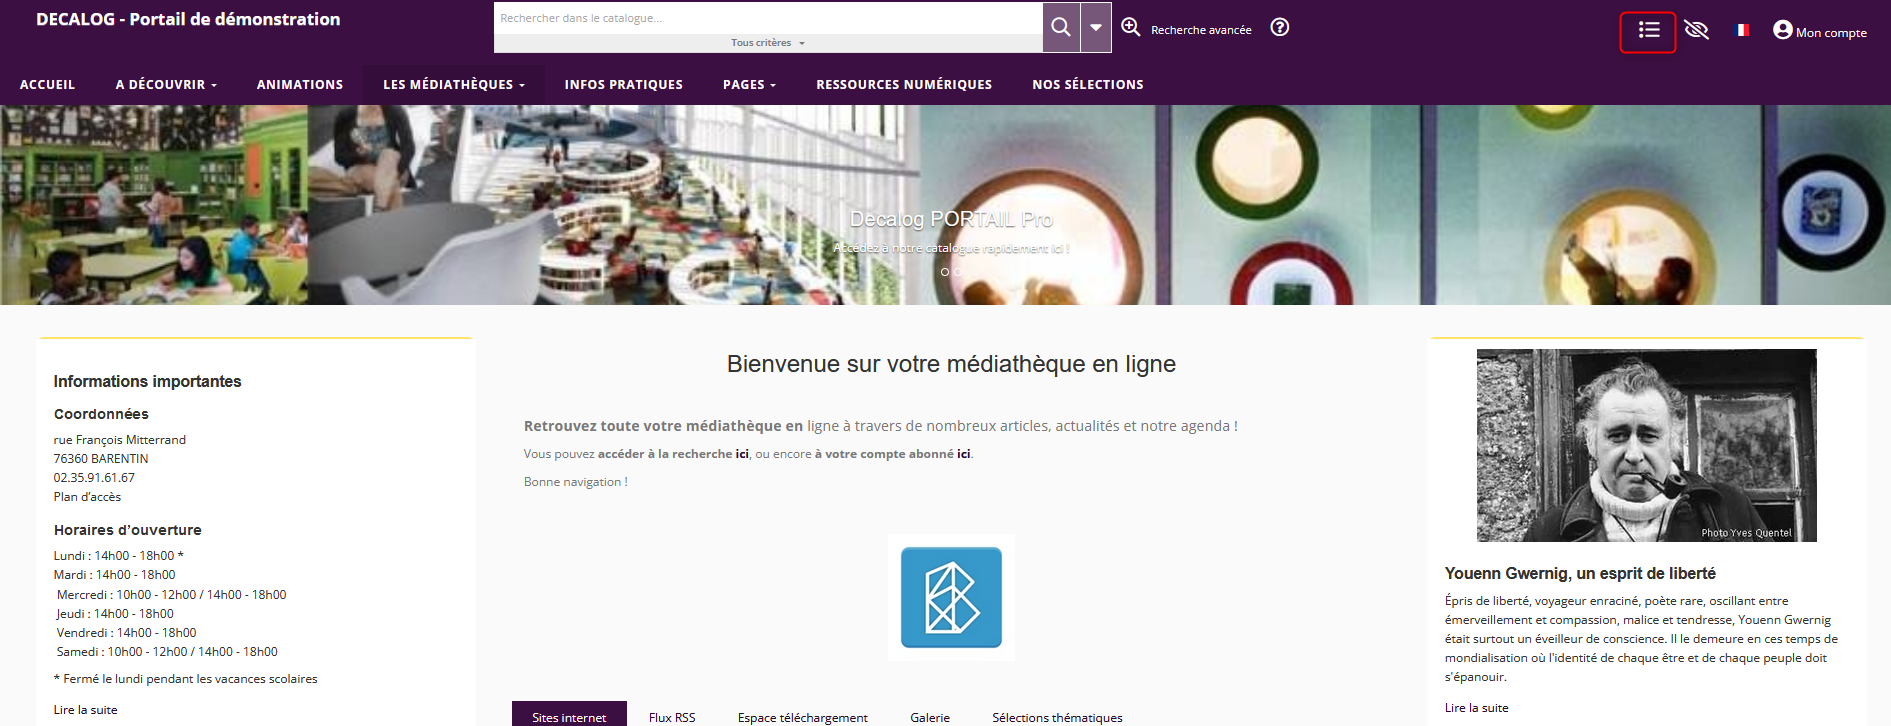
Task: Click the blue Decalog logo tile
Action: click(x=951, y=597)
